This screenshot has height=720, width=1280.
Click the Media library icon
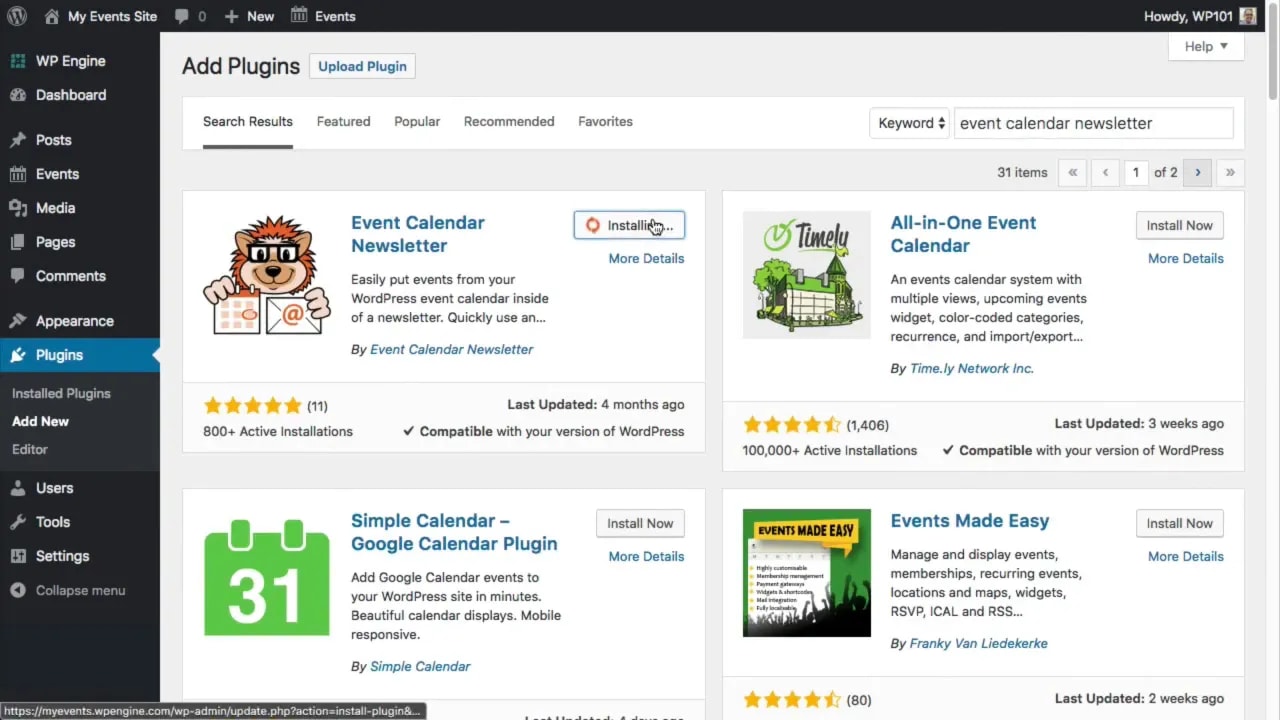[18, 208]
